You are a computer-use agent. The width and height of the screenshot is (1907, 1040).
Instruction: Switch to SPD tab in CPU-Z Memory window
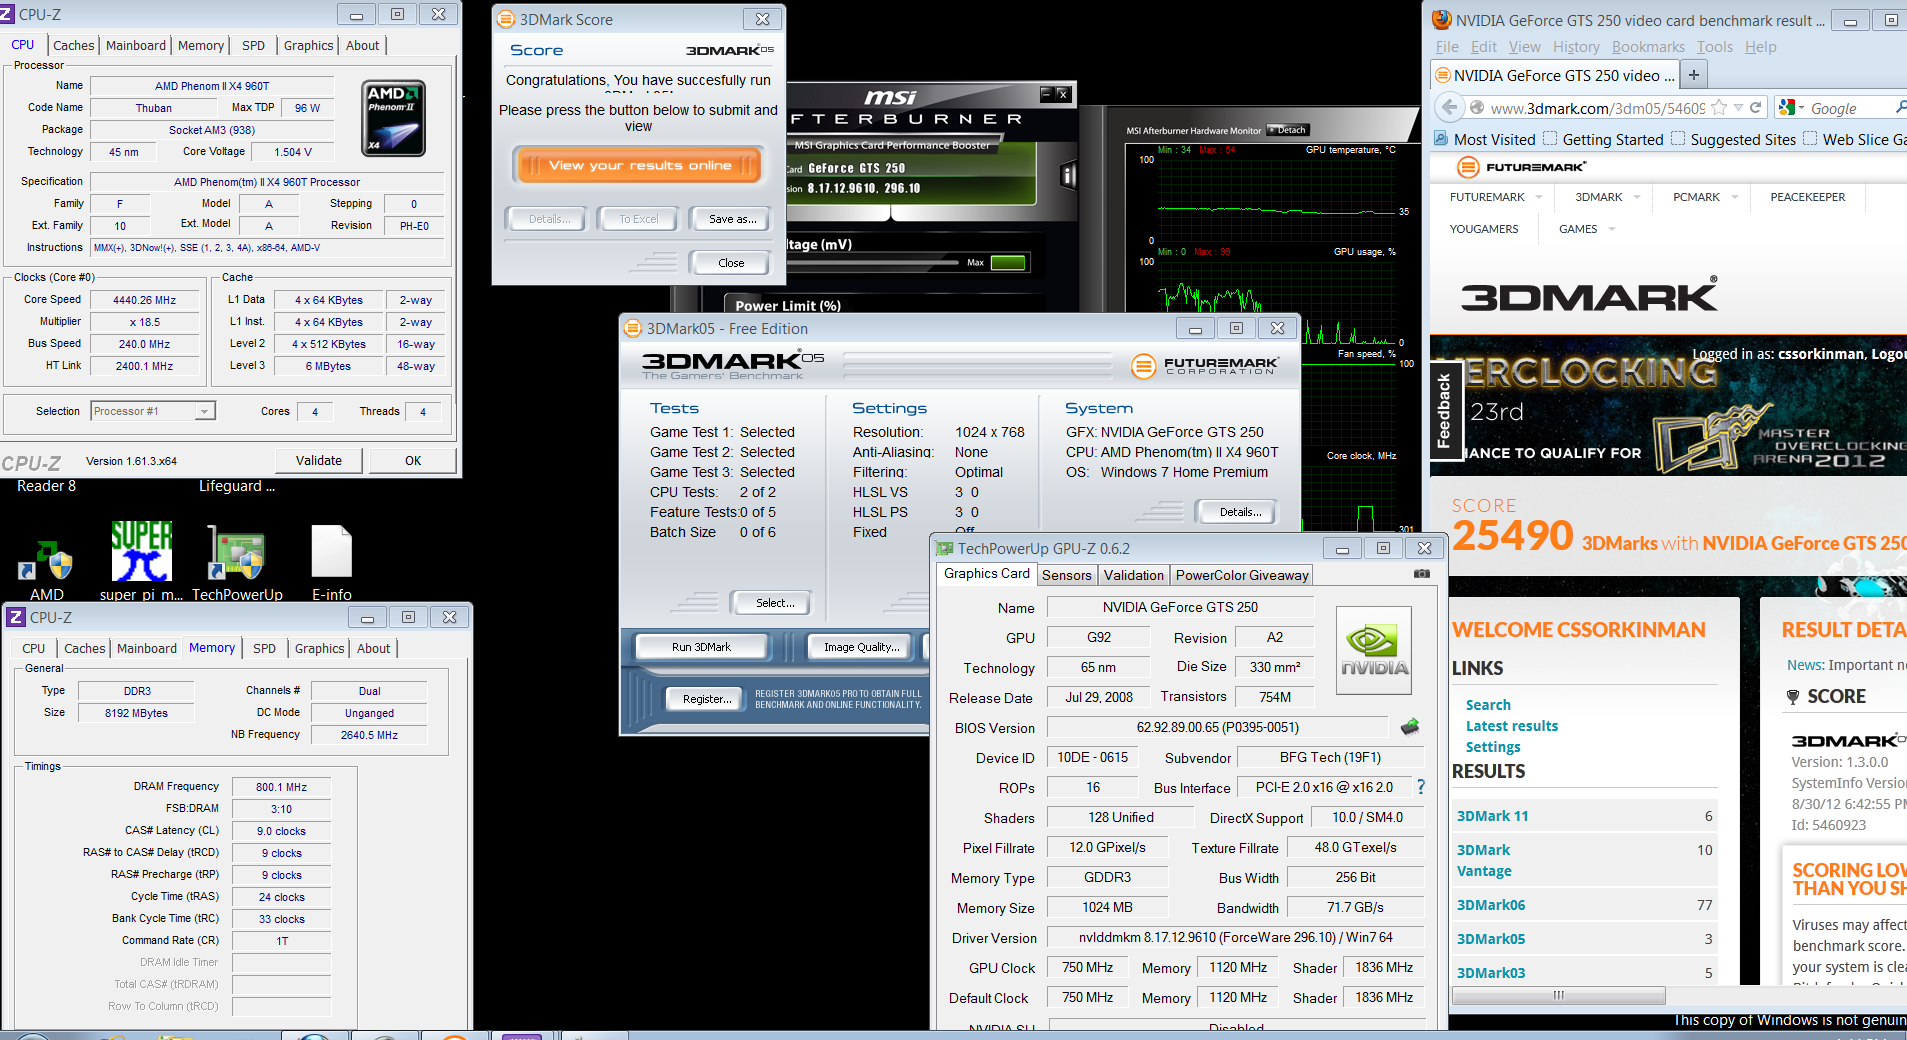pos(264,648)
